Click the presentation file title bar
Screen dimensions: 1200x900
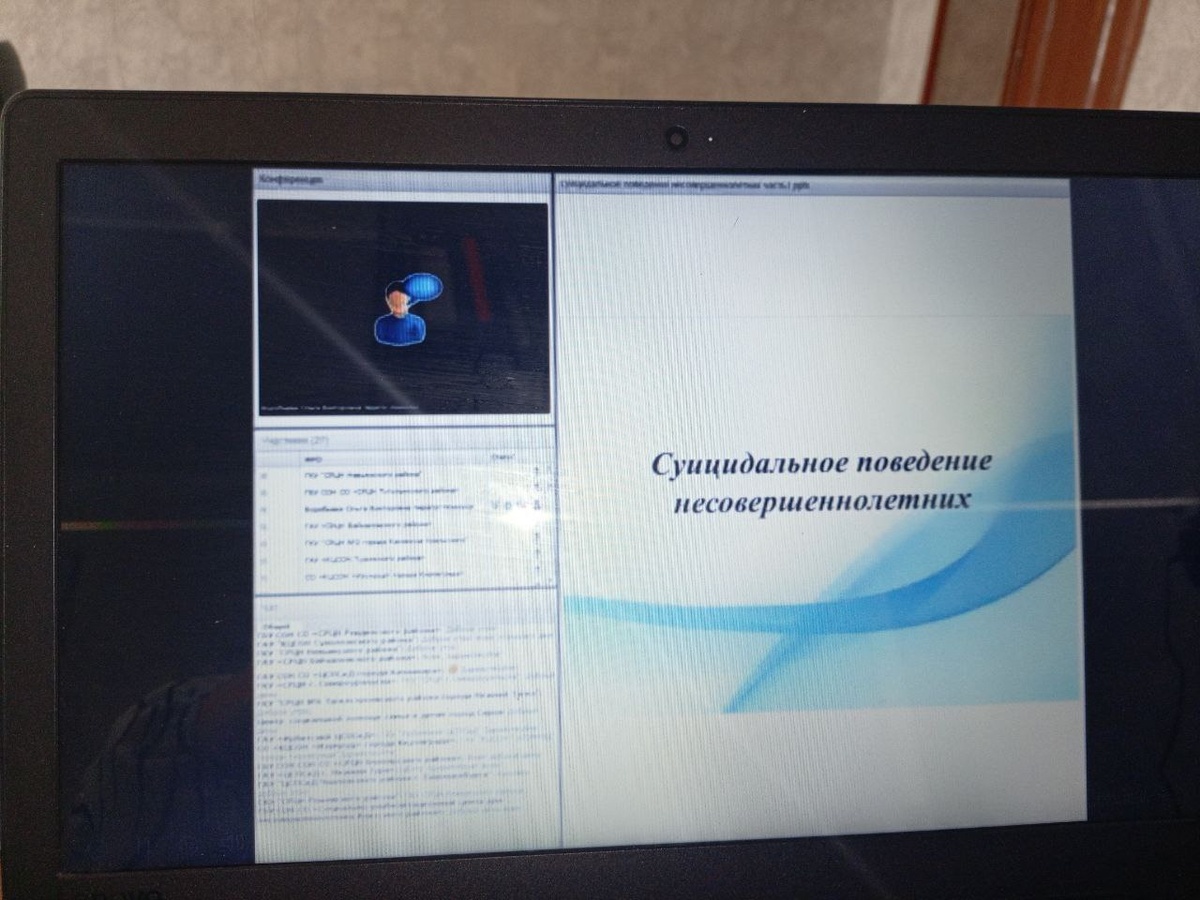coord(812,185)
